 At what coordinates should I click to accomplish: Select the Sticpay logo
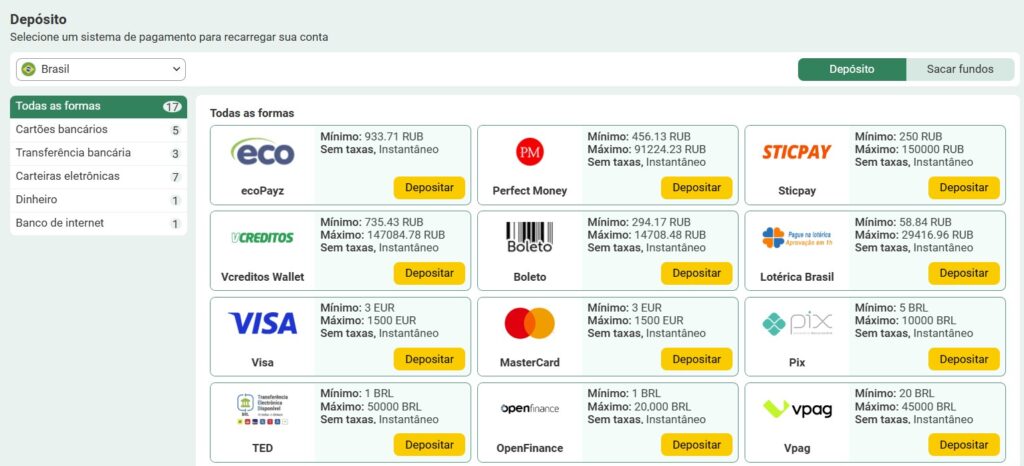point(796,152)
